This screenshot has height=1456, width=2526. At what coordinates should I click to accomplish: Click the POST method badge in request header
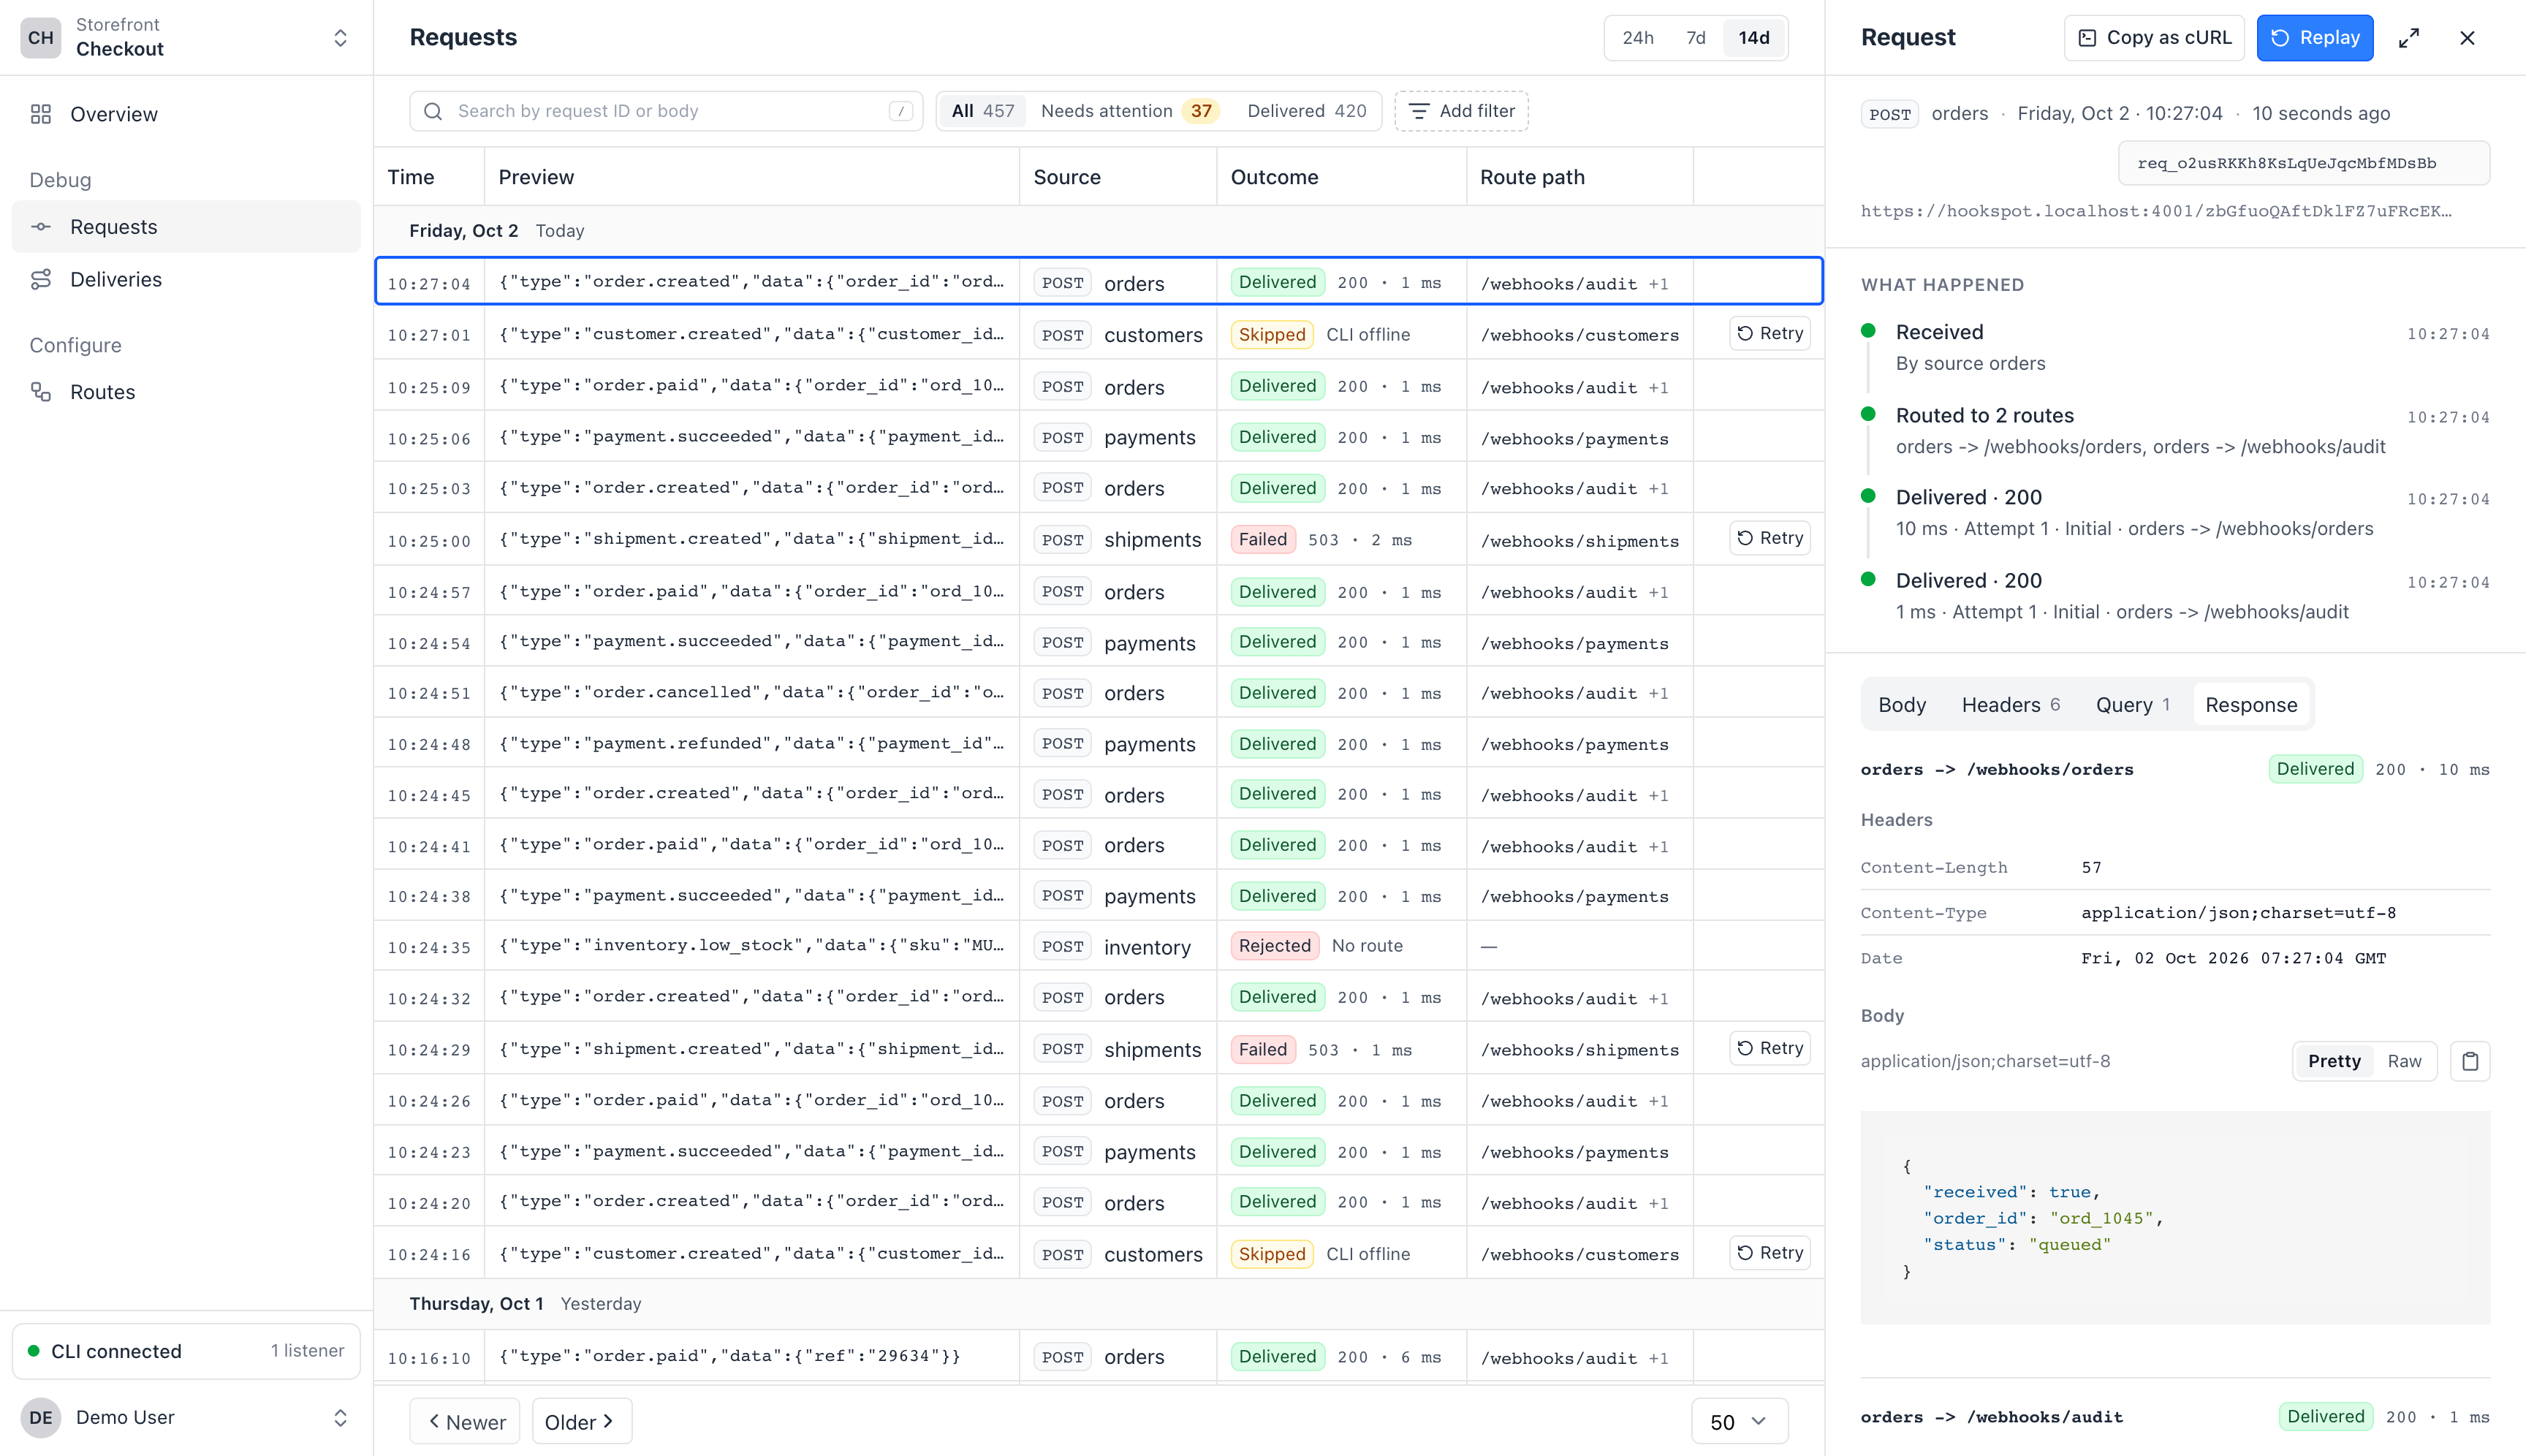point(1889,114)
